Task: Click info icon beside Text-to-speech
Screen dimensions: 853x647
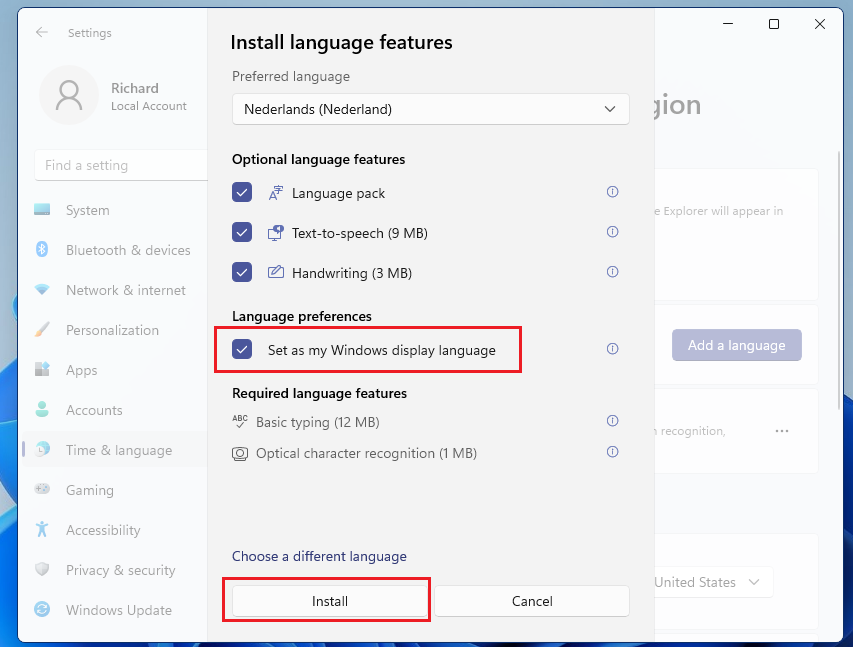Action: pyautogui.click(x=613, y=232)
